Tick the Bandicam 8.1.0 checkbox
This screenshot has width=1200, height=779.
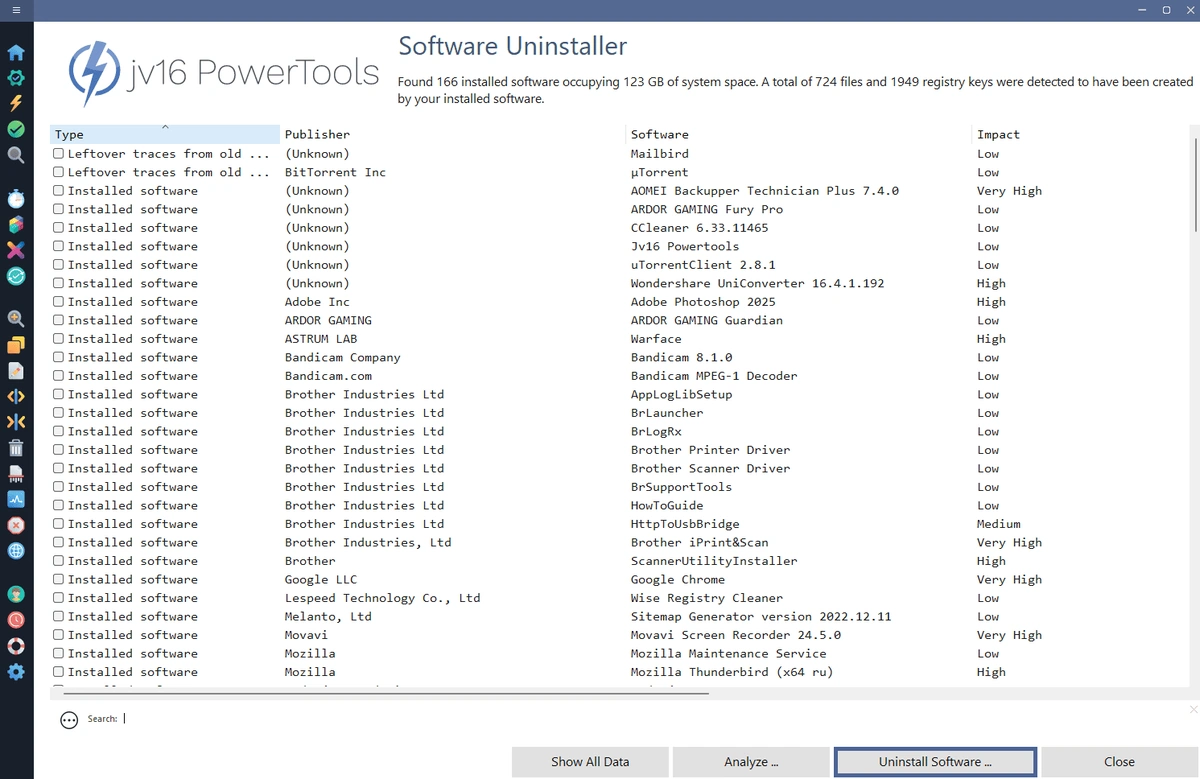pyautogui.click(x=58, y=357)
